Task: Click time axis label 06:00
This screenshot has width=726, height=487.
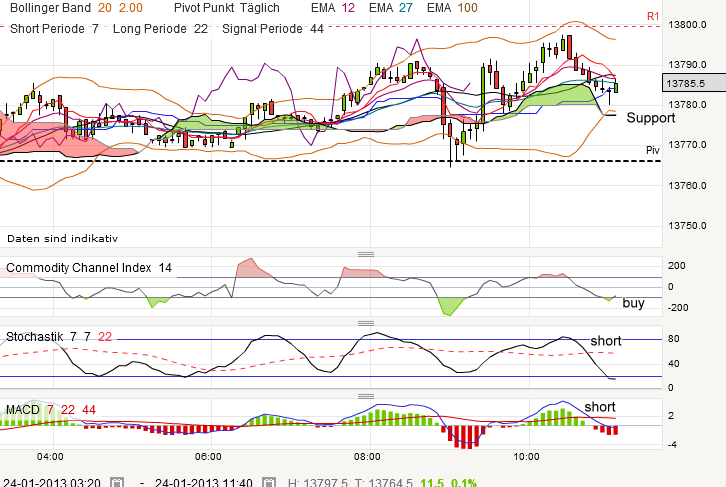Action: click(x=208, y=457)
